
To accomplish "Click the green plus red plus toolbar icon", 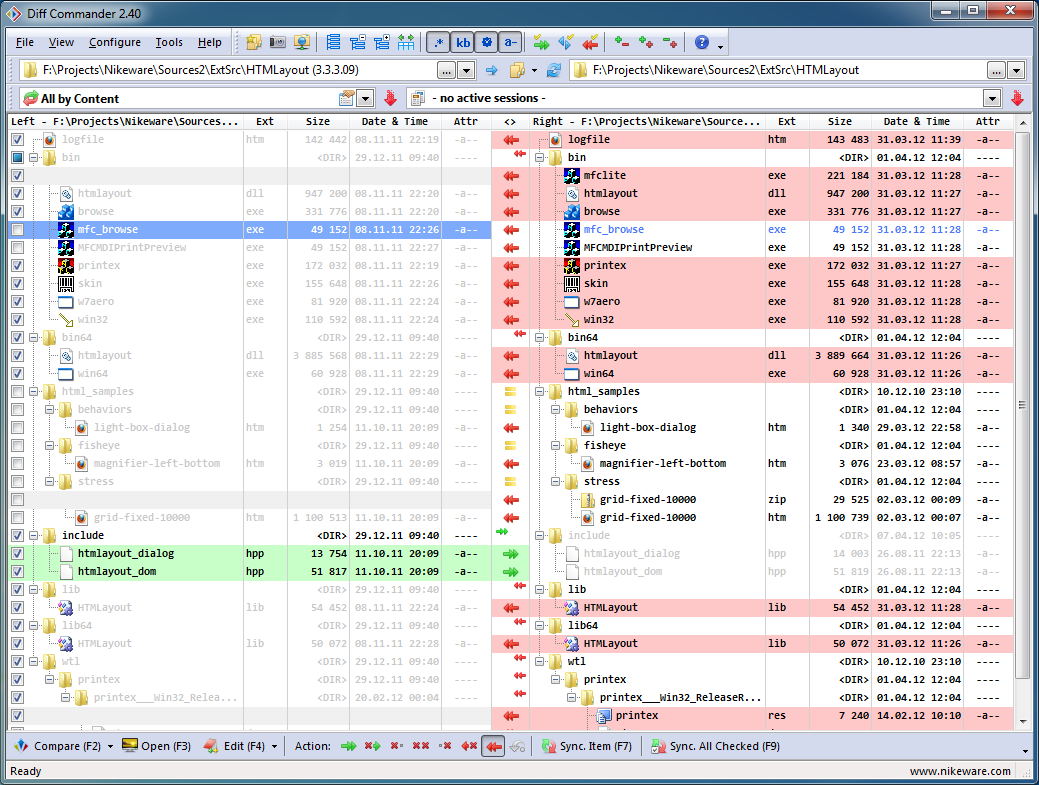I will (645, 42).
